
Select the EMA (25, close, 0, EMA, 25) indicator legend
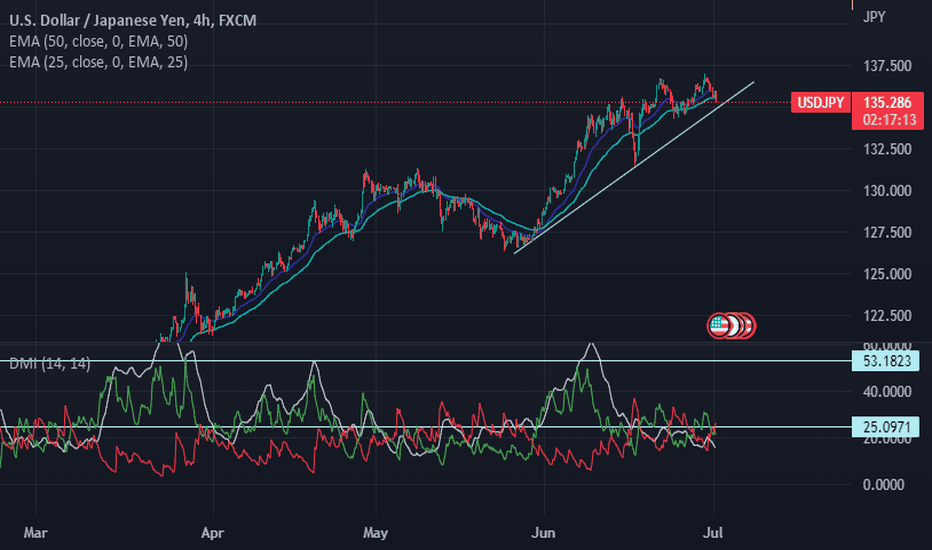pos(99,62)
